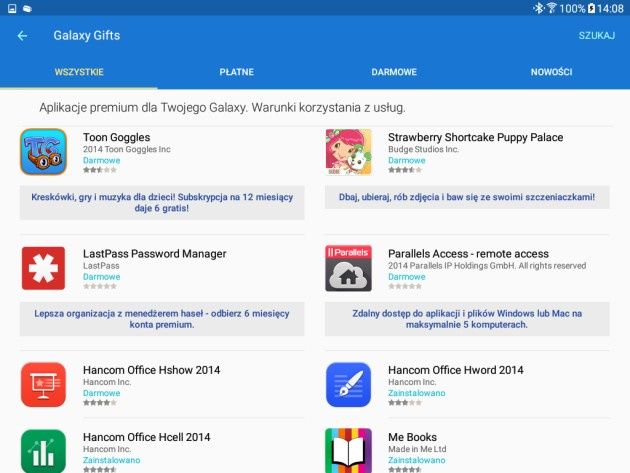Tap Darmowe price under Strawberry Shortcake
The height and width of the screenshot is (473, 630).
click(x=407, y=160)
